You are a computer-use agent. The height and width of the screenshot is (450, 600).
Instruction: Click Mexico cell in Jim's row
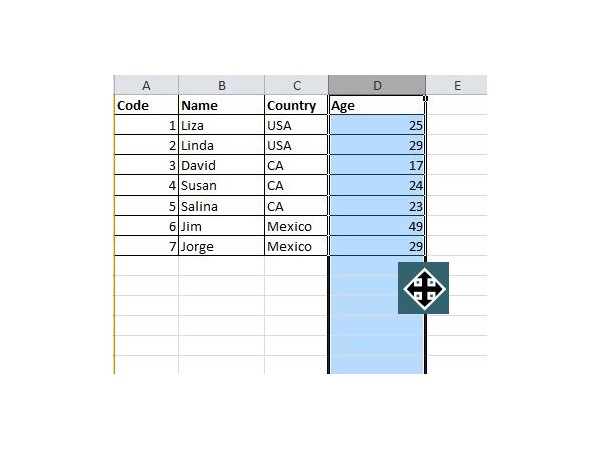click(x=297, y=226)
